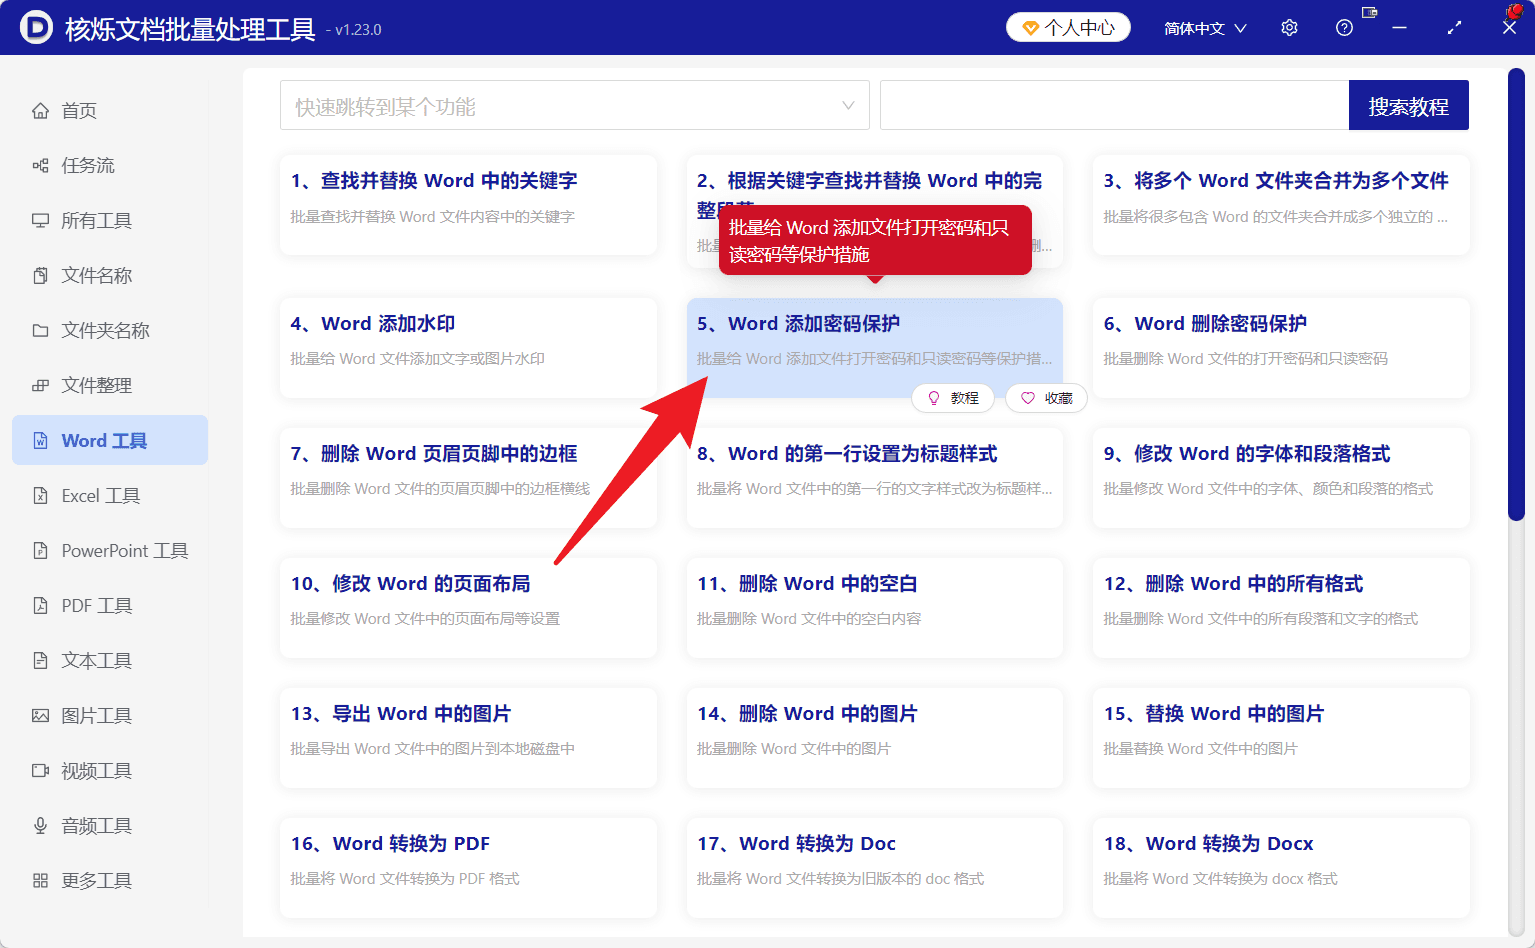Screen dimensions: 1535x948
Task: Click the monitor icon beside 所有工具
Action: pyautogui.click(x=40, y=221)
